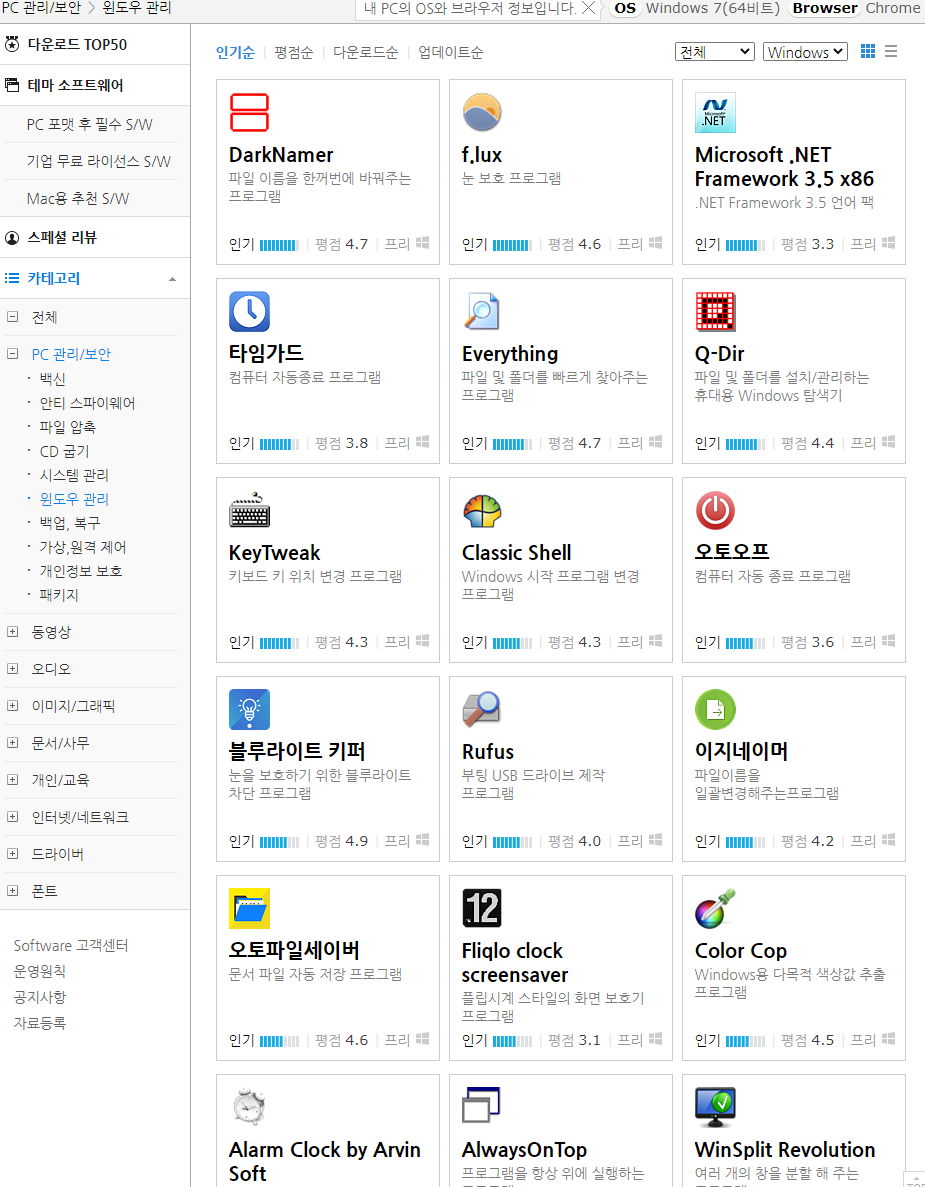This screenshot has width=925, height=1187.
Task: Switch to list view icon
Action: click(891, 51)
